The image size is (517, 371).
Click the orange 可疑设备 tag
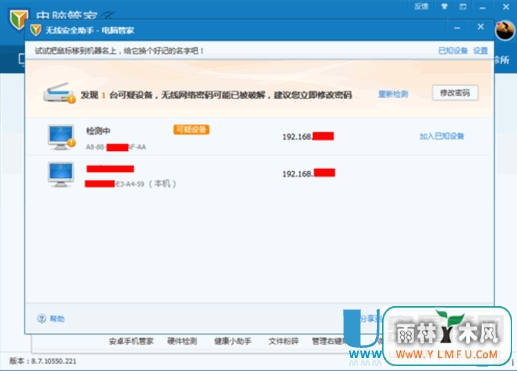click(191, 129)
